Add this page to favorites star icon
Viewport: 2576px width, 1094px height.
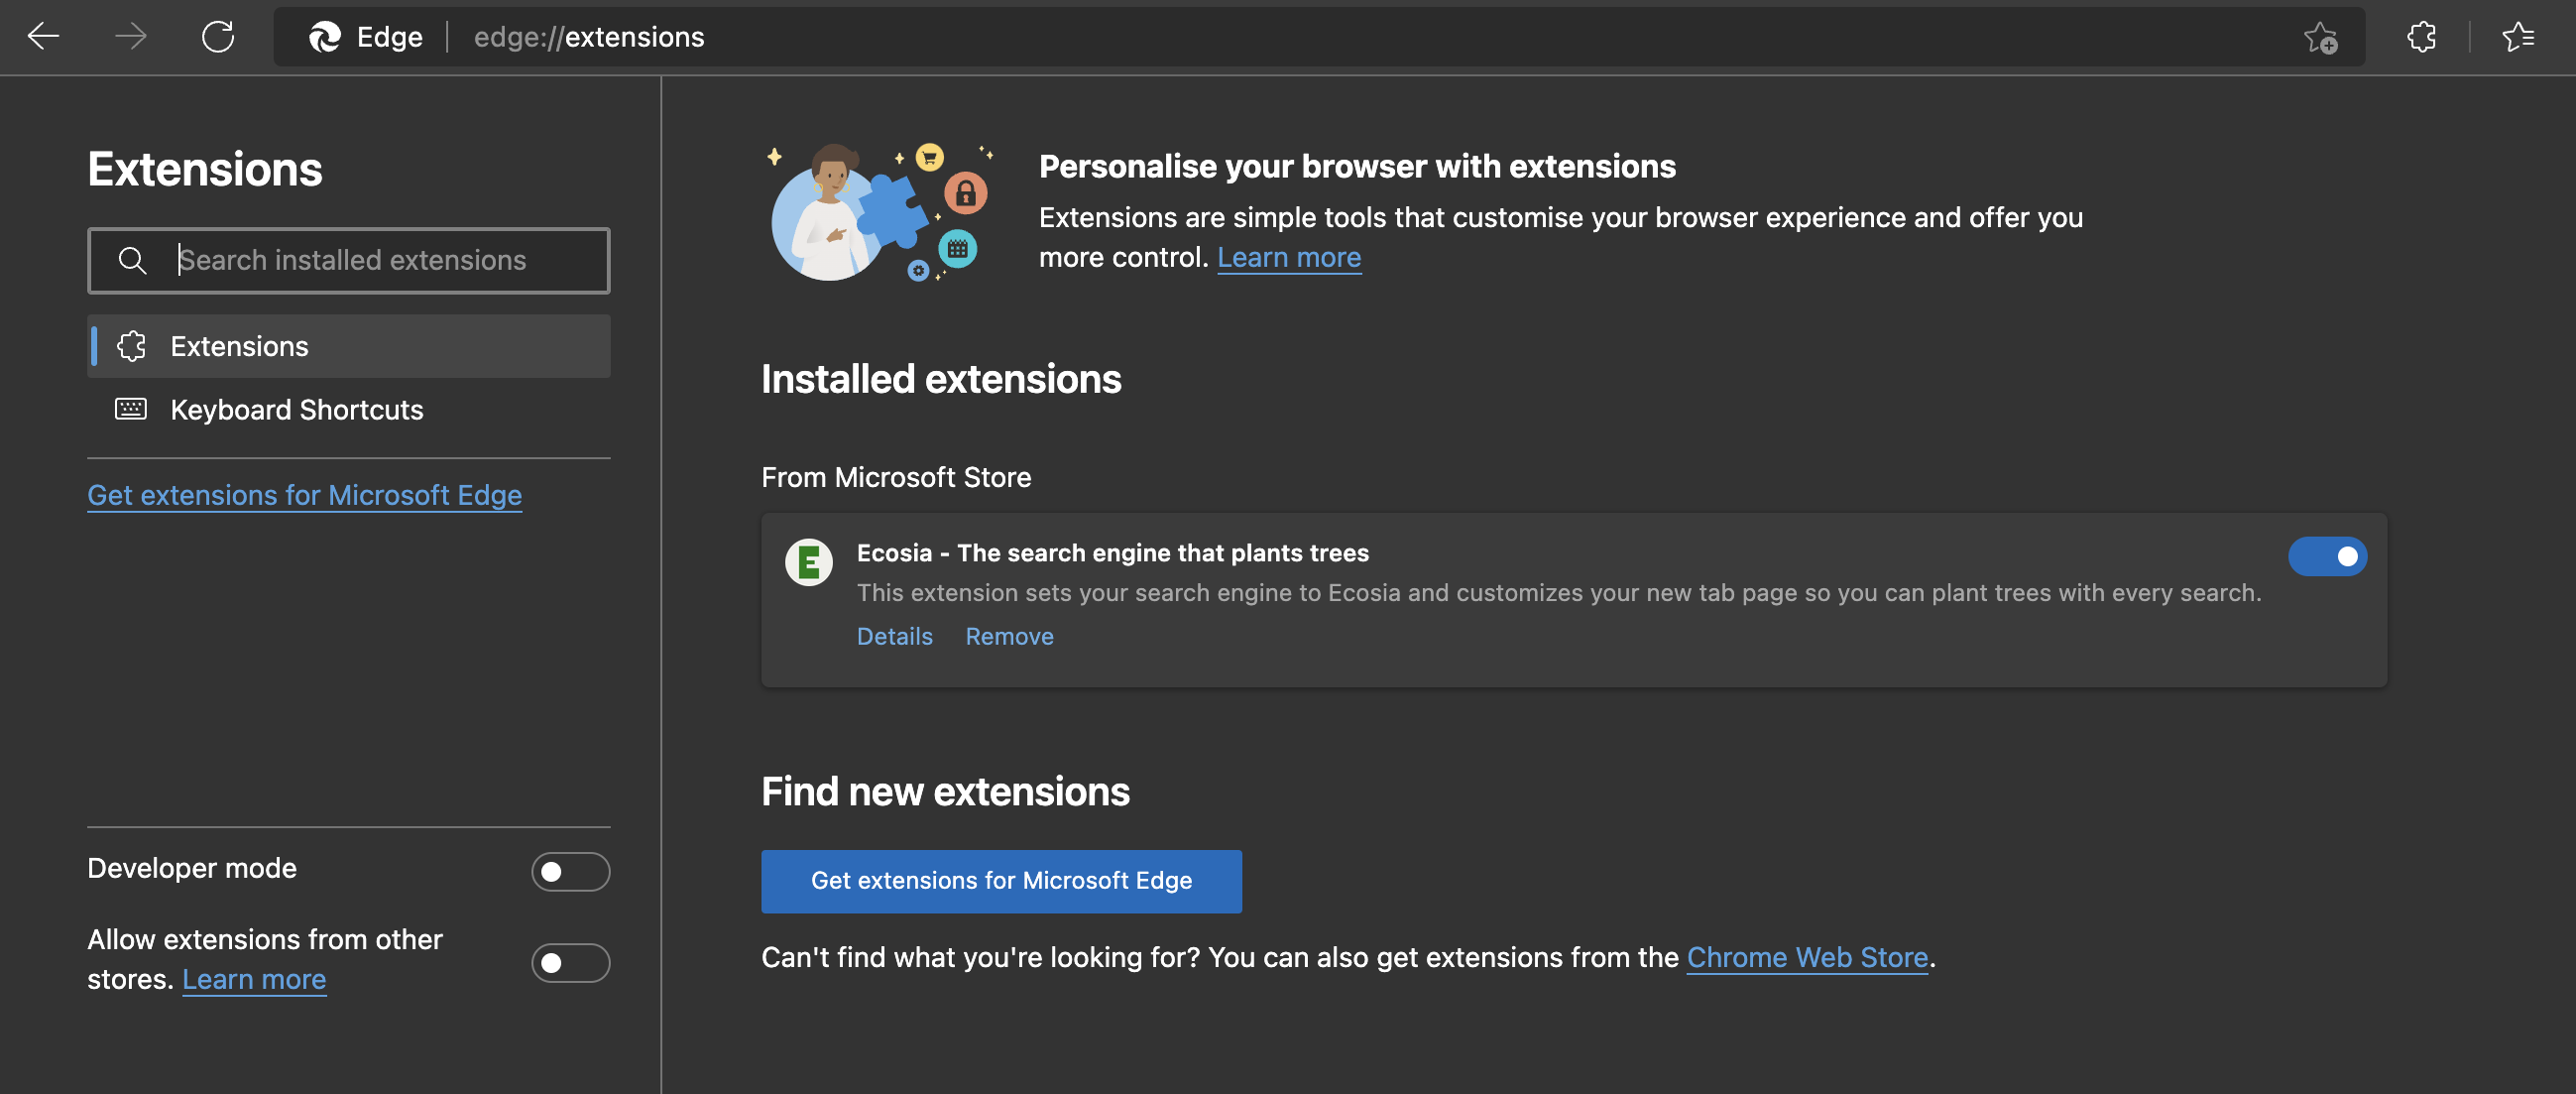(x=2320, y=37)
